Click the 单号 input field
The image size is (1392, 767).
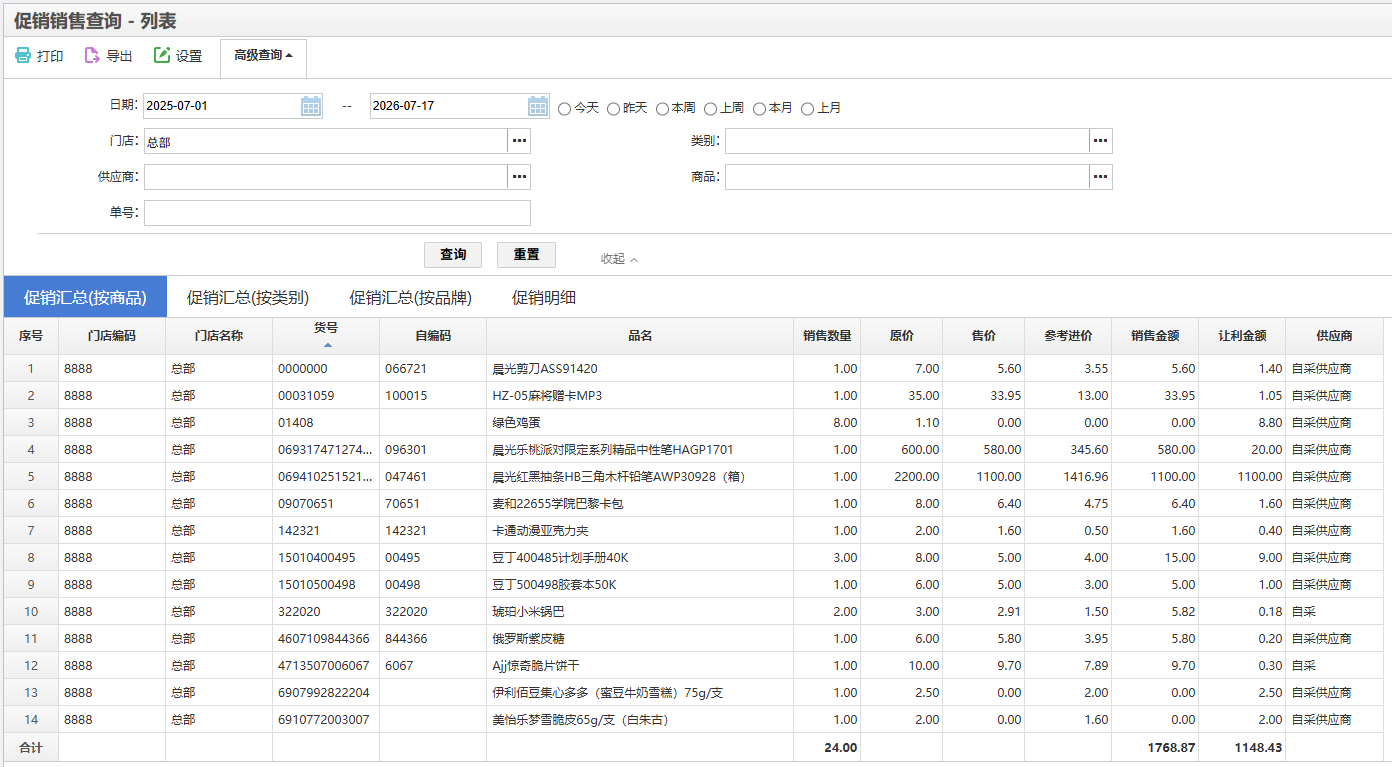coord(337,213)
